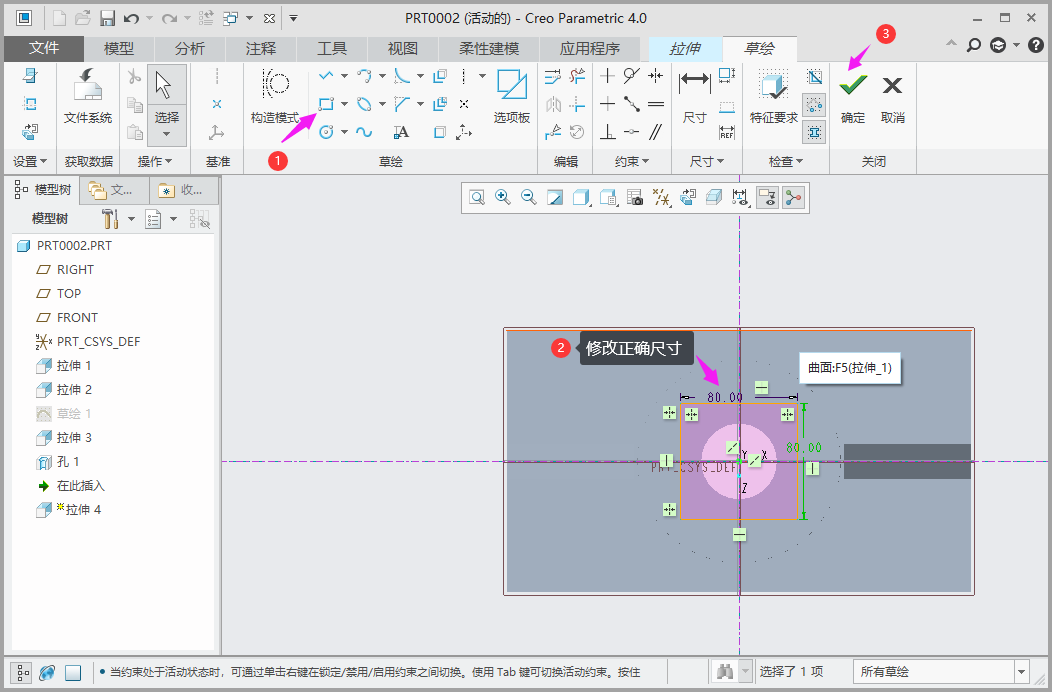This screenshot has width=1052, height=692.
Task: Click the zoom in icon in view toolbar
Action: (x=503, y=198)
